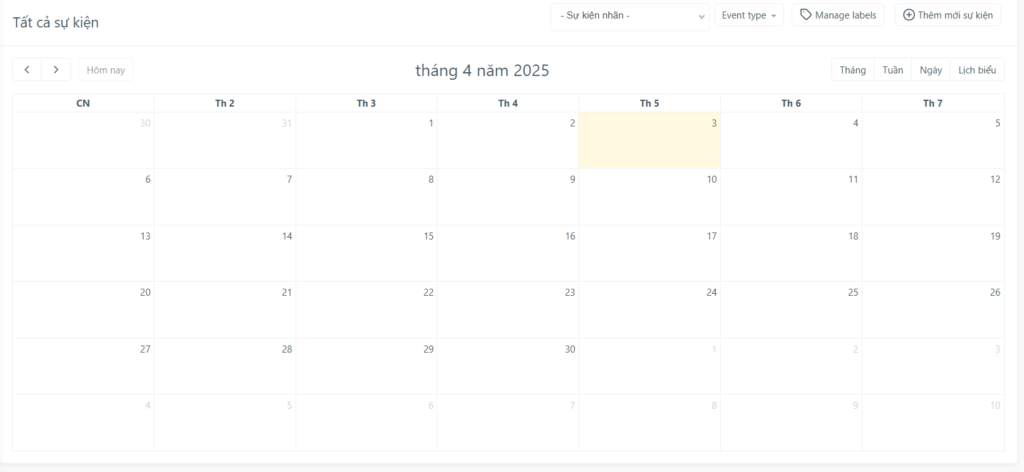Expand the Event type dropdown
1024x472 pixels.
tap(748, 15)
